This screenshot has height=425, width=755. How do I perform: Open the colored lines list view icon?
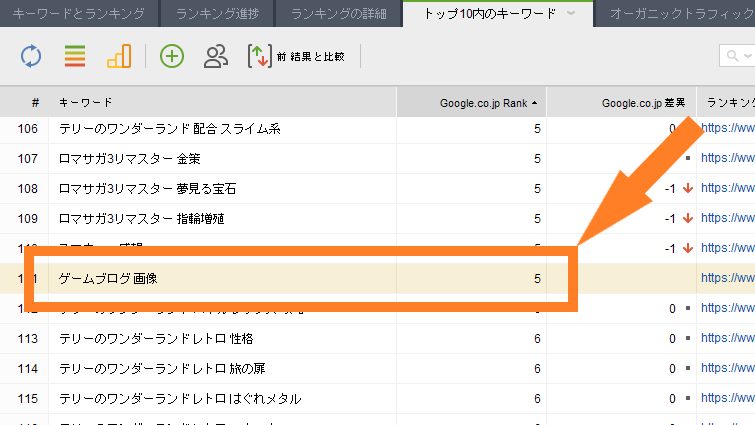tap(75, 56)
